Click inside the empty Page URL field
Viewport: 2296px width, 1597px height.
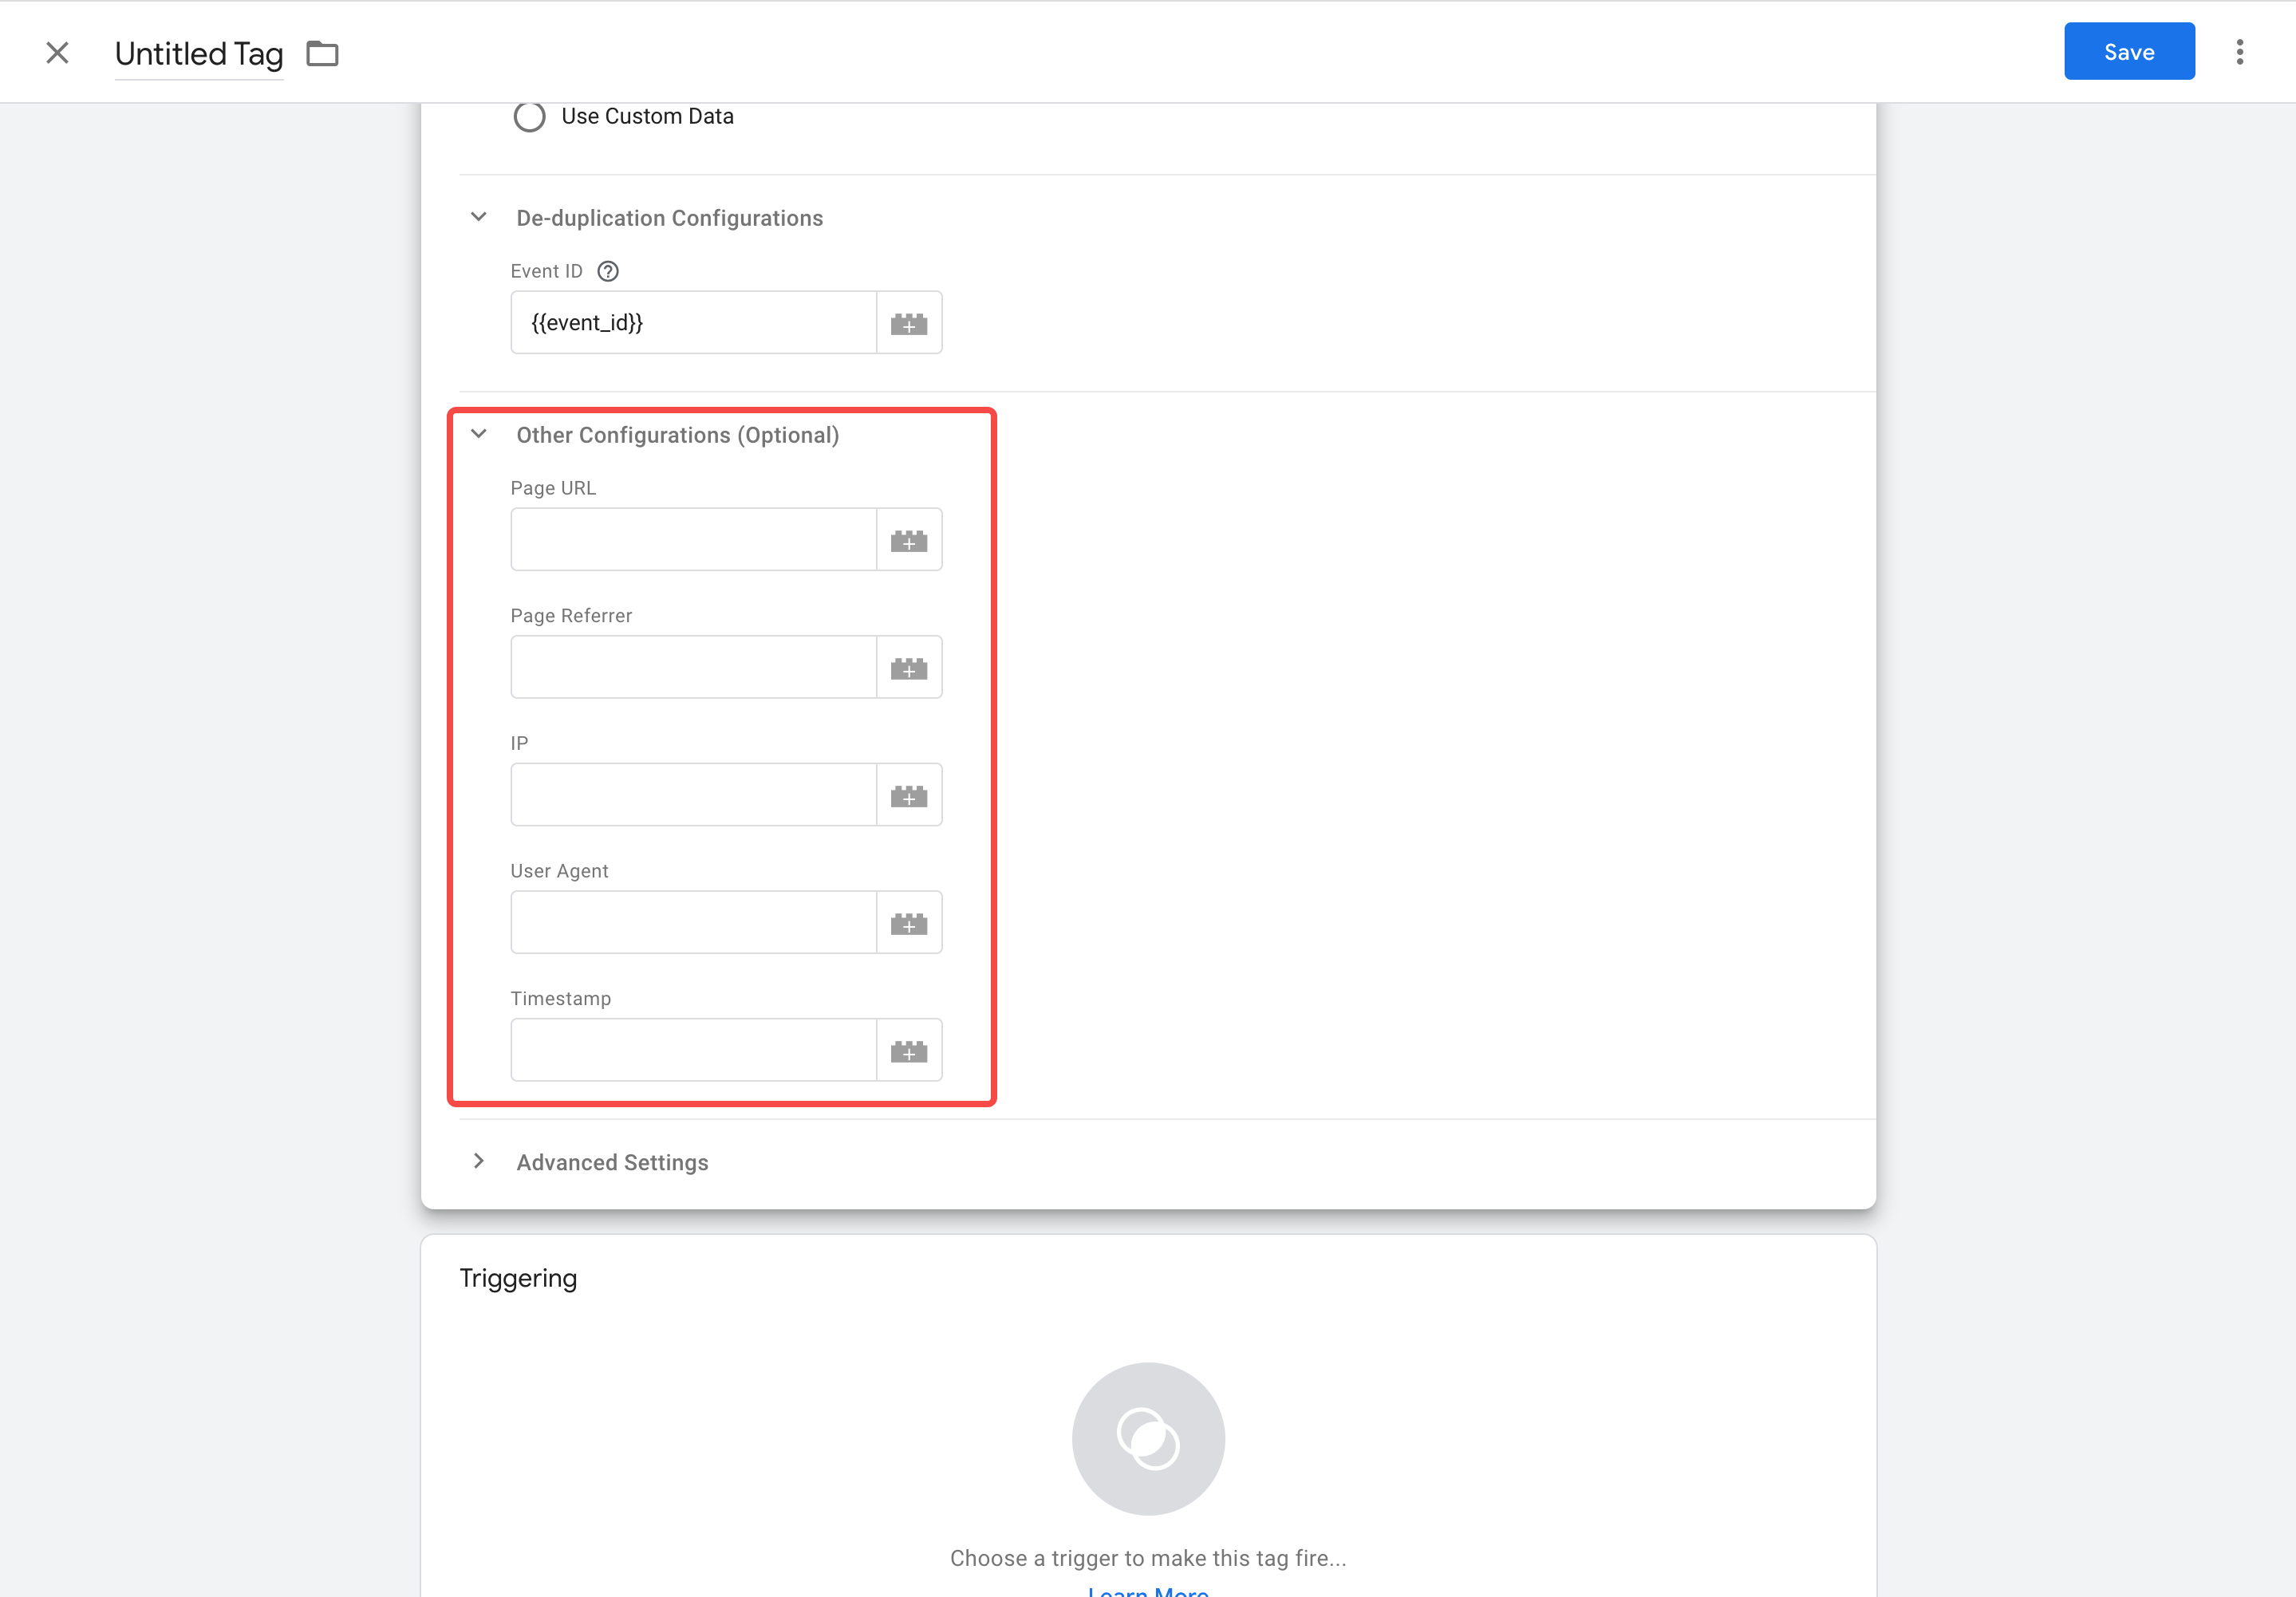pos(693,539)
